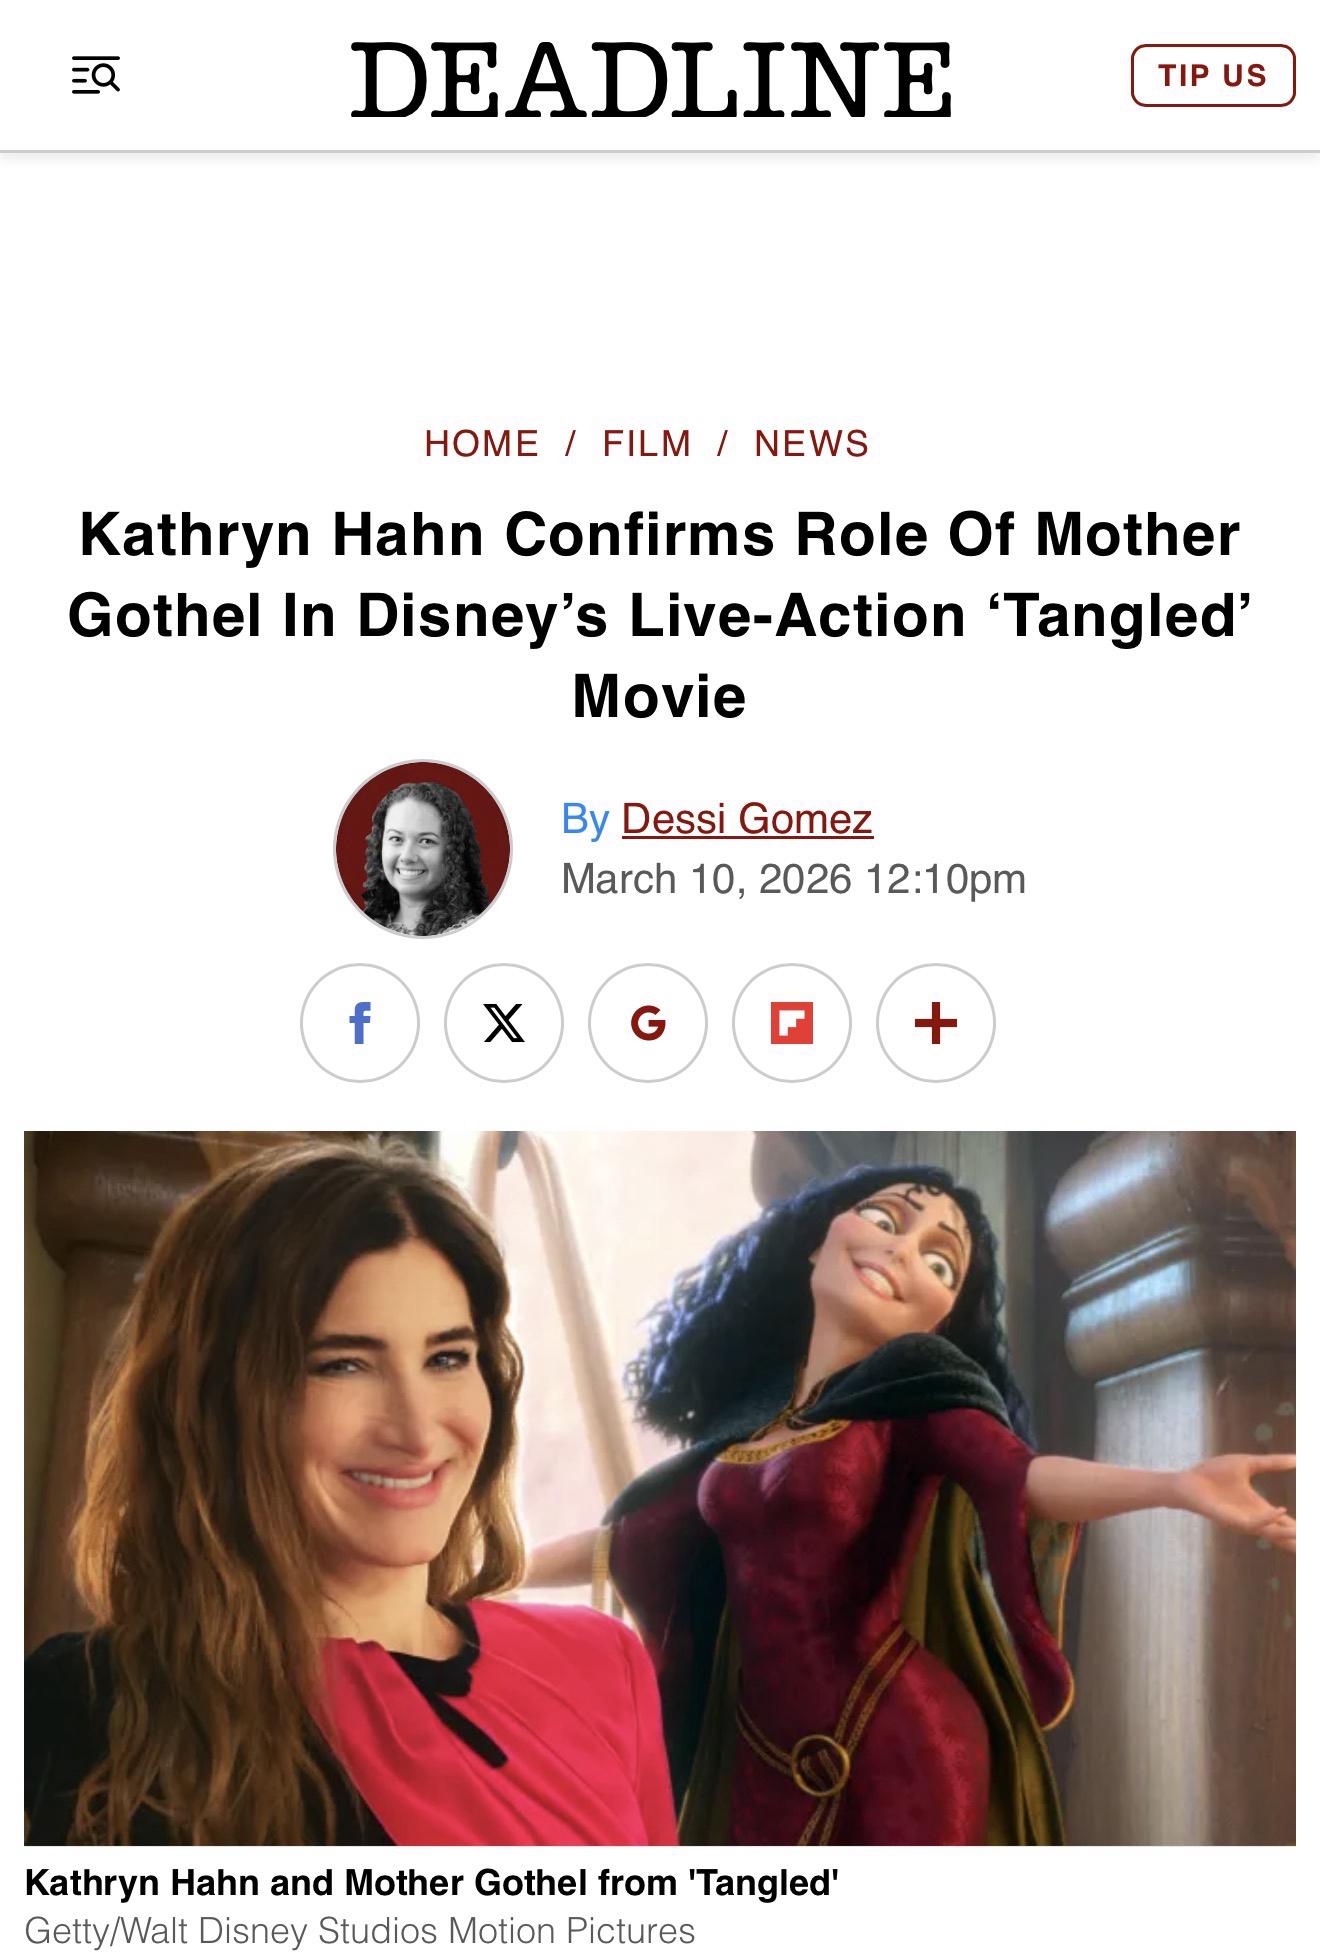Click the March 10, 2026 timestamp
1320x1955 pixels.
(x=793, y=879)
